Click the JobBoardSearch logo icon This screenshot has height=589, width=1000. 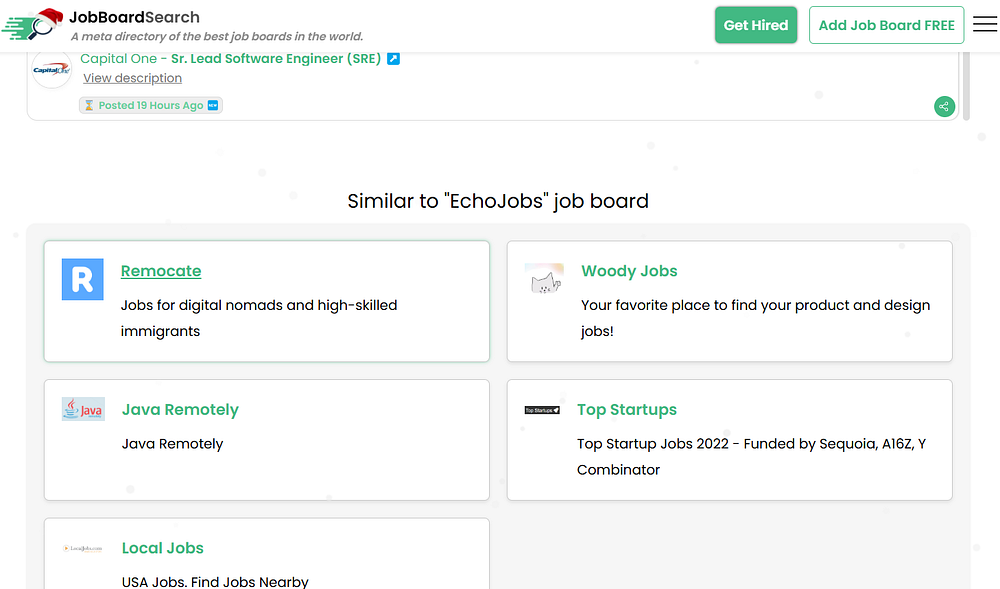[x=32, y=25]
